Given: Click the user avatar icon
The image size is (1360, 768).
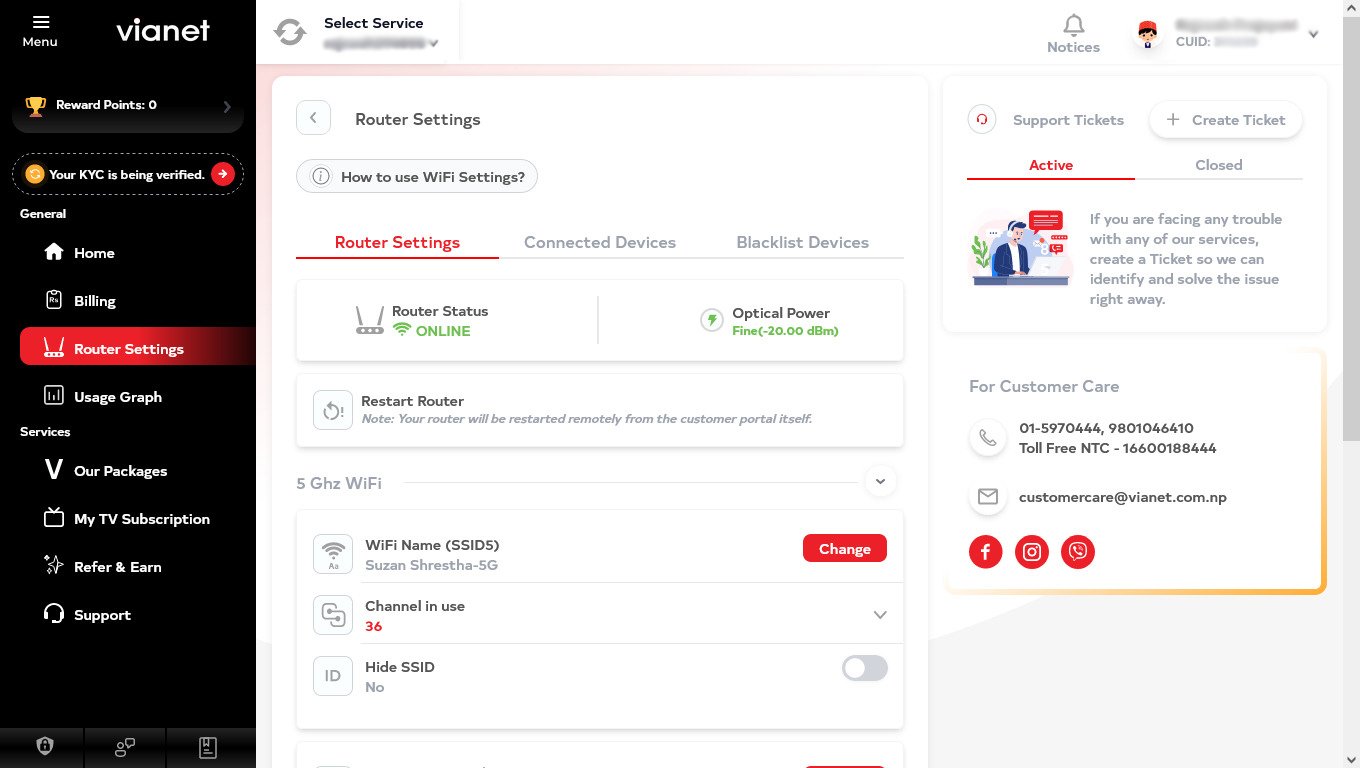Looking at the screenshot, I should pyautogui.click(x=1148, y=34).
